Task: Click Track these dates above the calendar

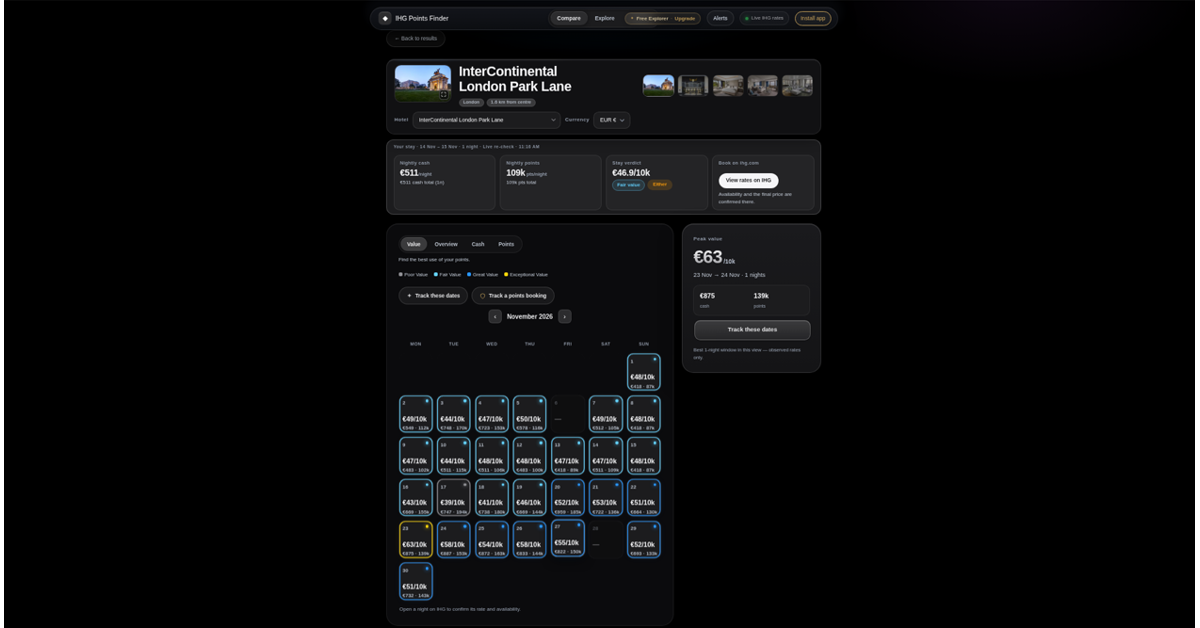Action: (x=434, y=296)
